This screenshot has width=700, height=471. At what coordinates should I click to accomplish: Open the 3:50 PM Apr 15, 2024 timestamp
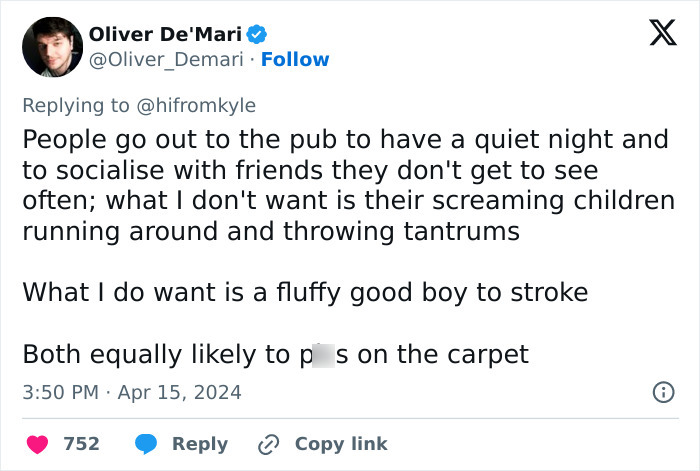click(x=132, y=392)
